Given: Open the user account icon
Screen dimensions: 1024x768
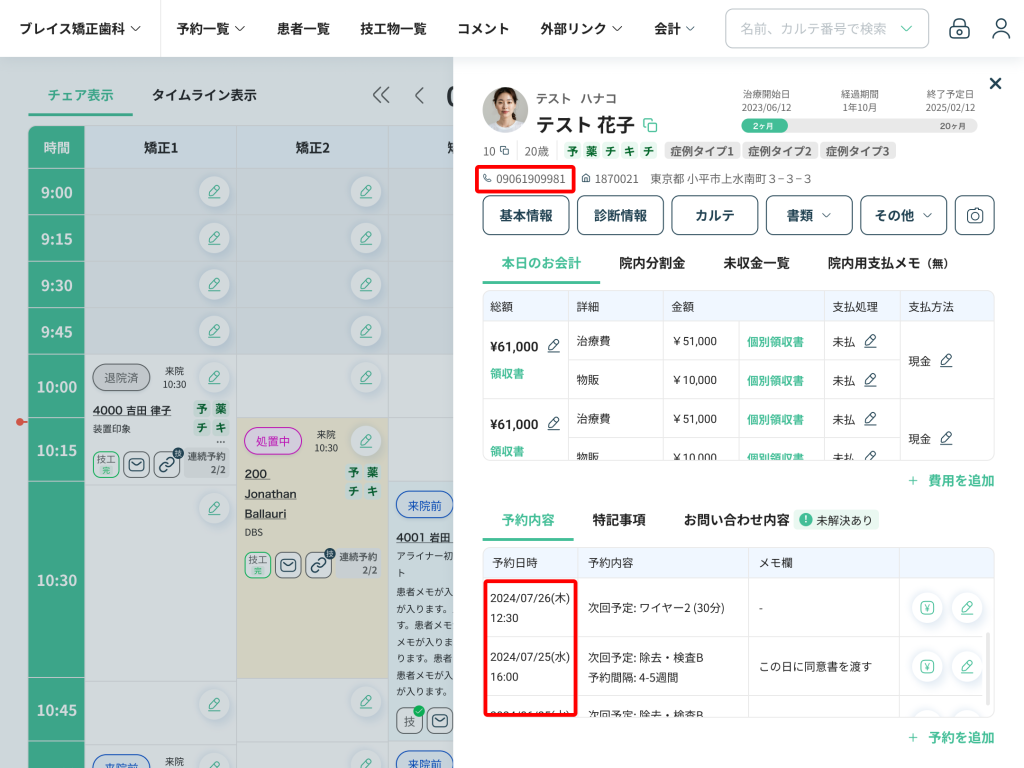Looking at the screenshot, I should click(x=1001, y=29).
